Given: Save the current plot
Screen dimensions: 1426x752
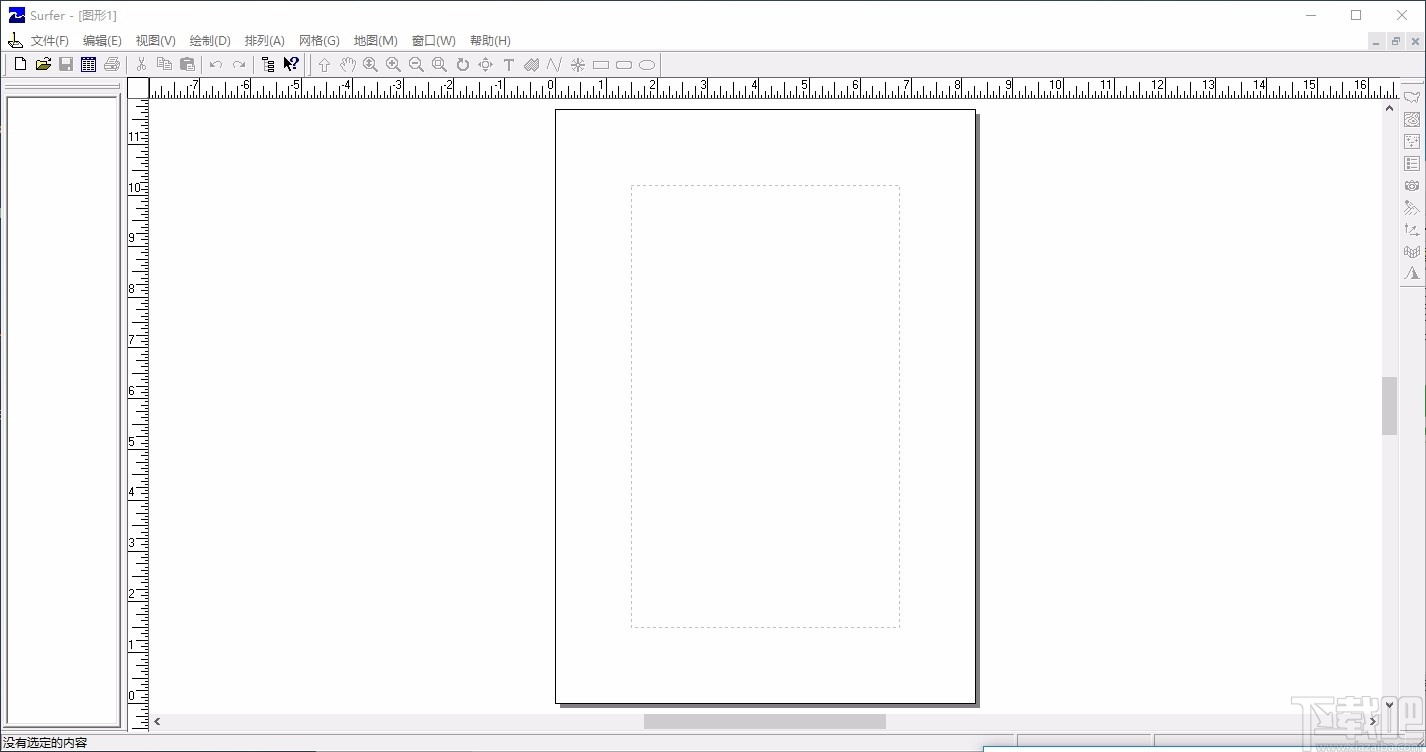Looking at the screenshot, I should click(x=66, y=64).
